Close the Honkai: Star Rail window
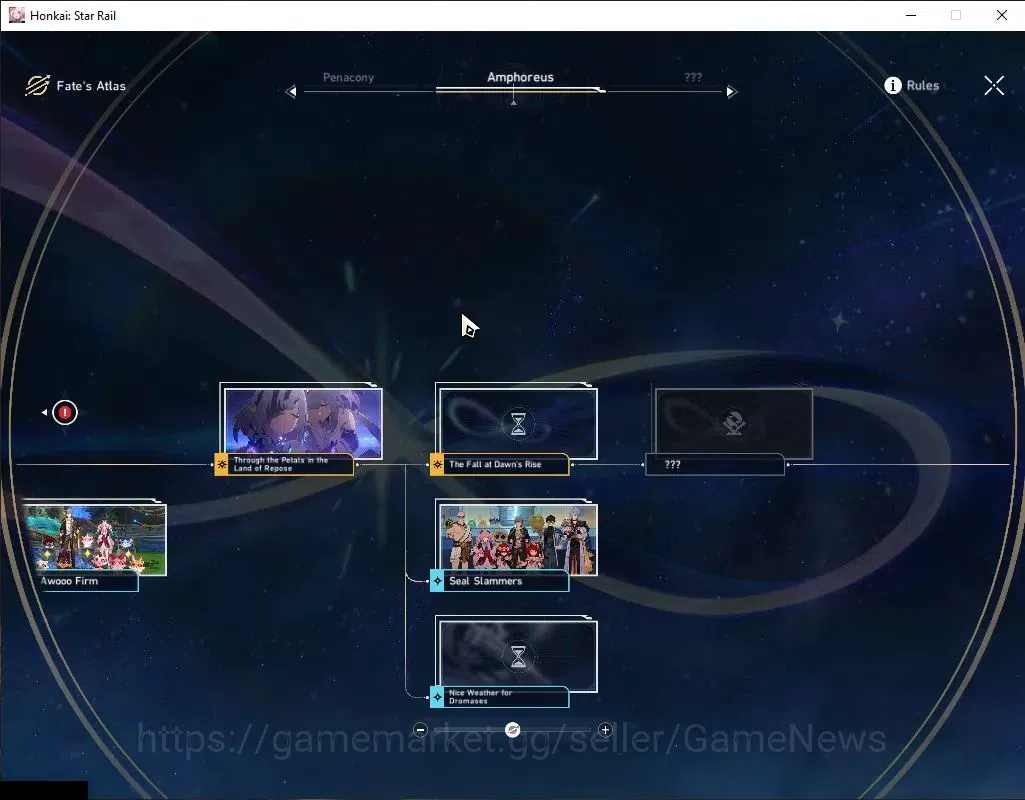Screen dimensions: 1025x800 1001,15
